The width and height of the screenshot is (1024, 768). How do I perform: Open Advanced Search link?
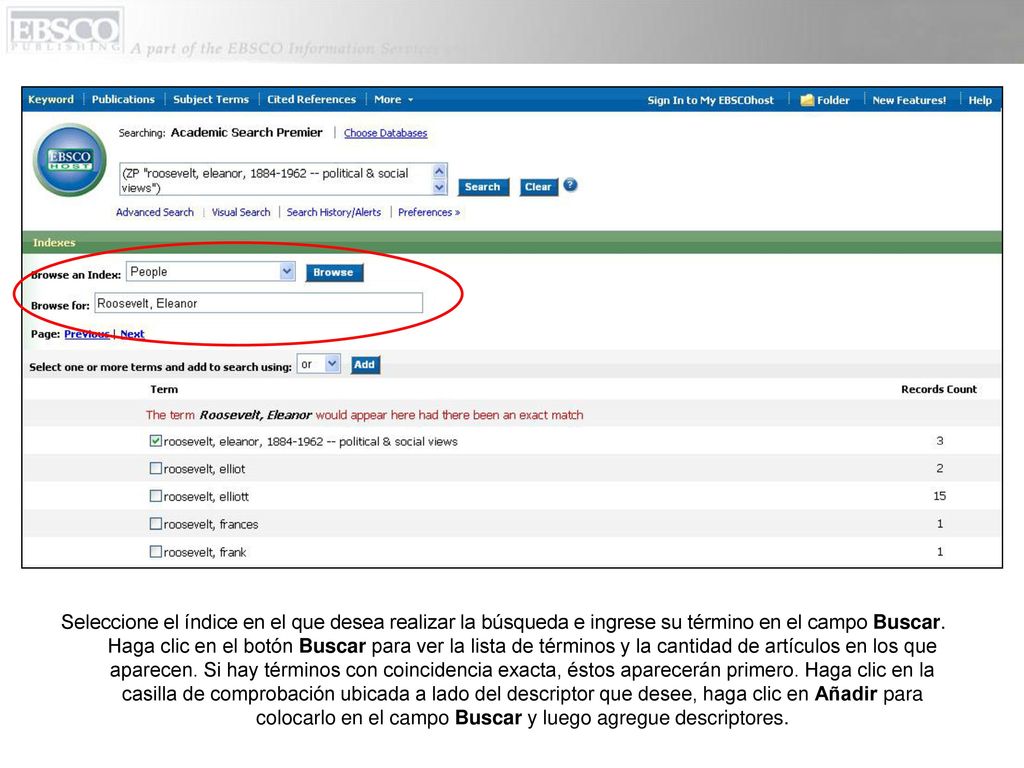tap(155, 212)
